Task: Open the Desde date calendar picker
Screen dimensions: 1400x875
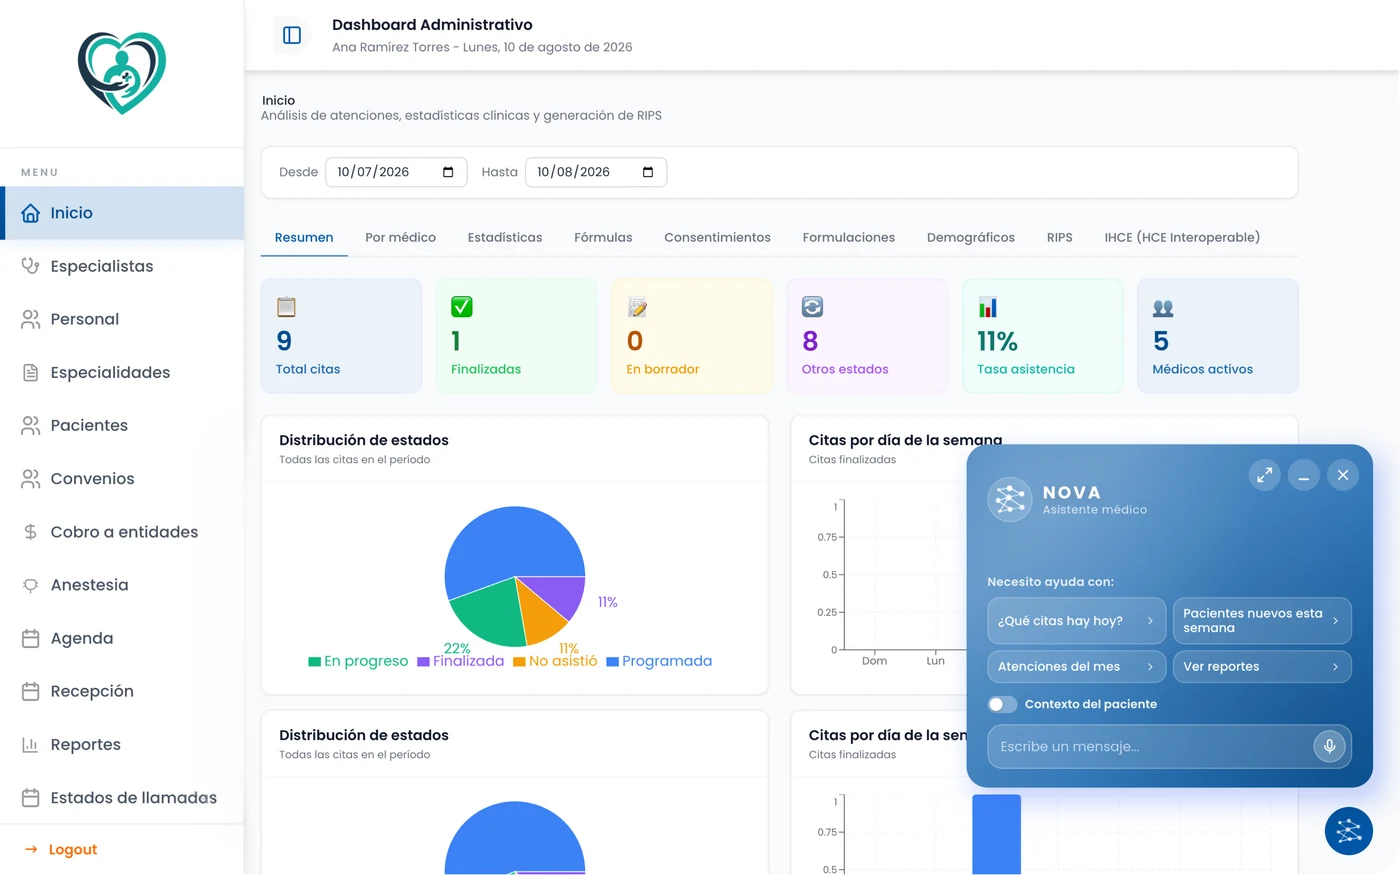Action: tap(448, 172)
